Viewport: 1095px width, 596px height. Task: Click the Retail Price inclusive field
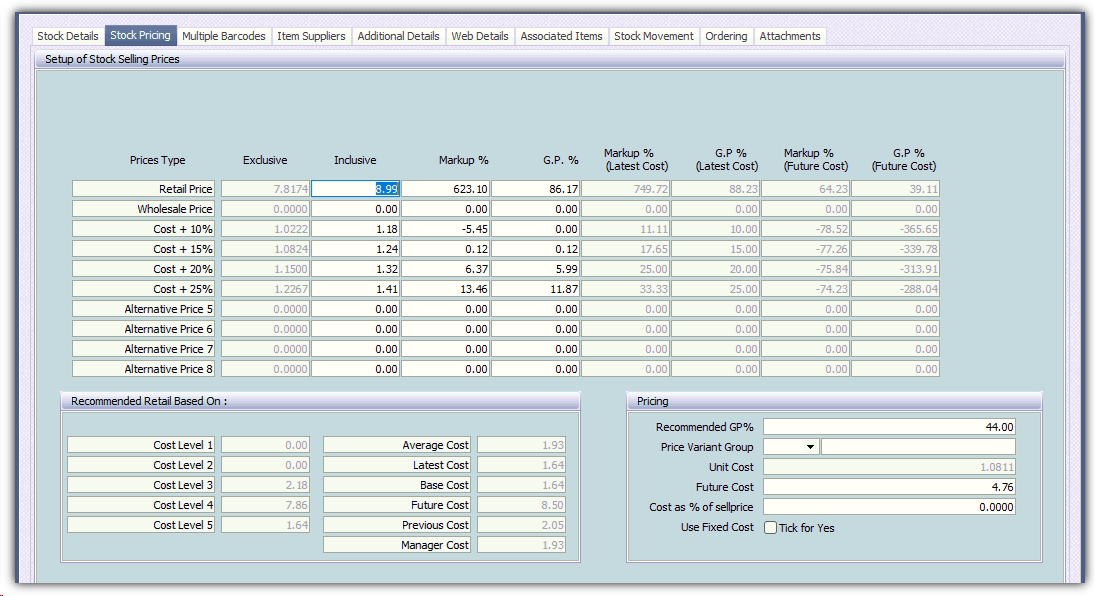[355, 189]
